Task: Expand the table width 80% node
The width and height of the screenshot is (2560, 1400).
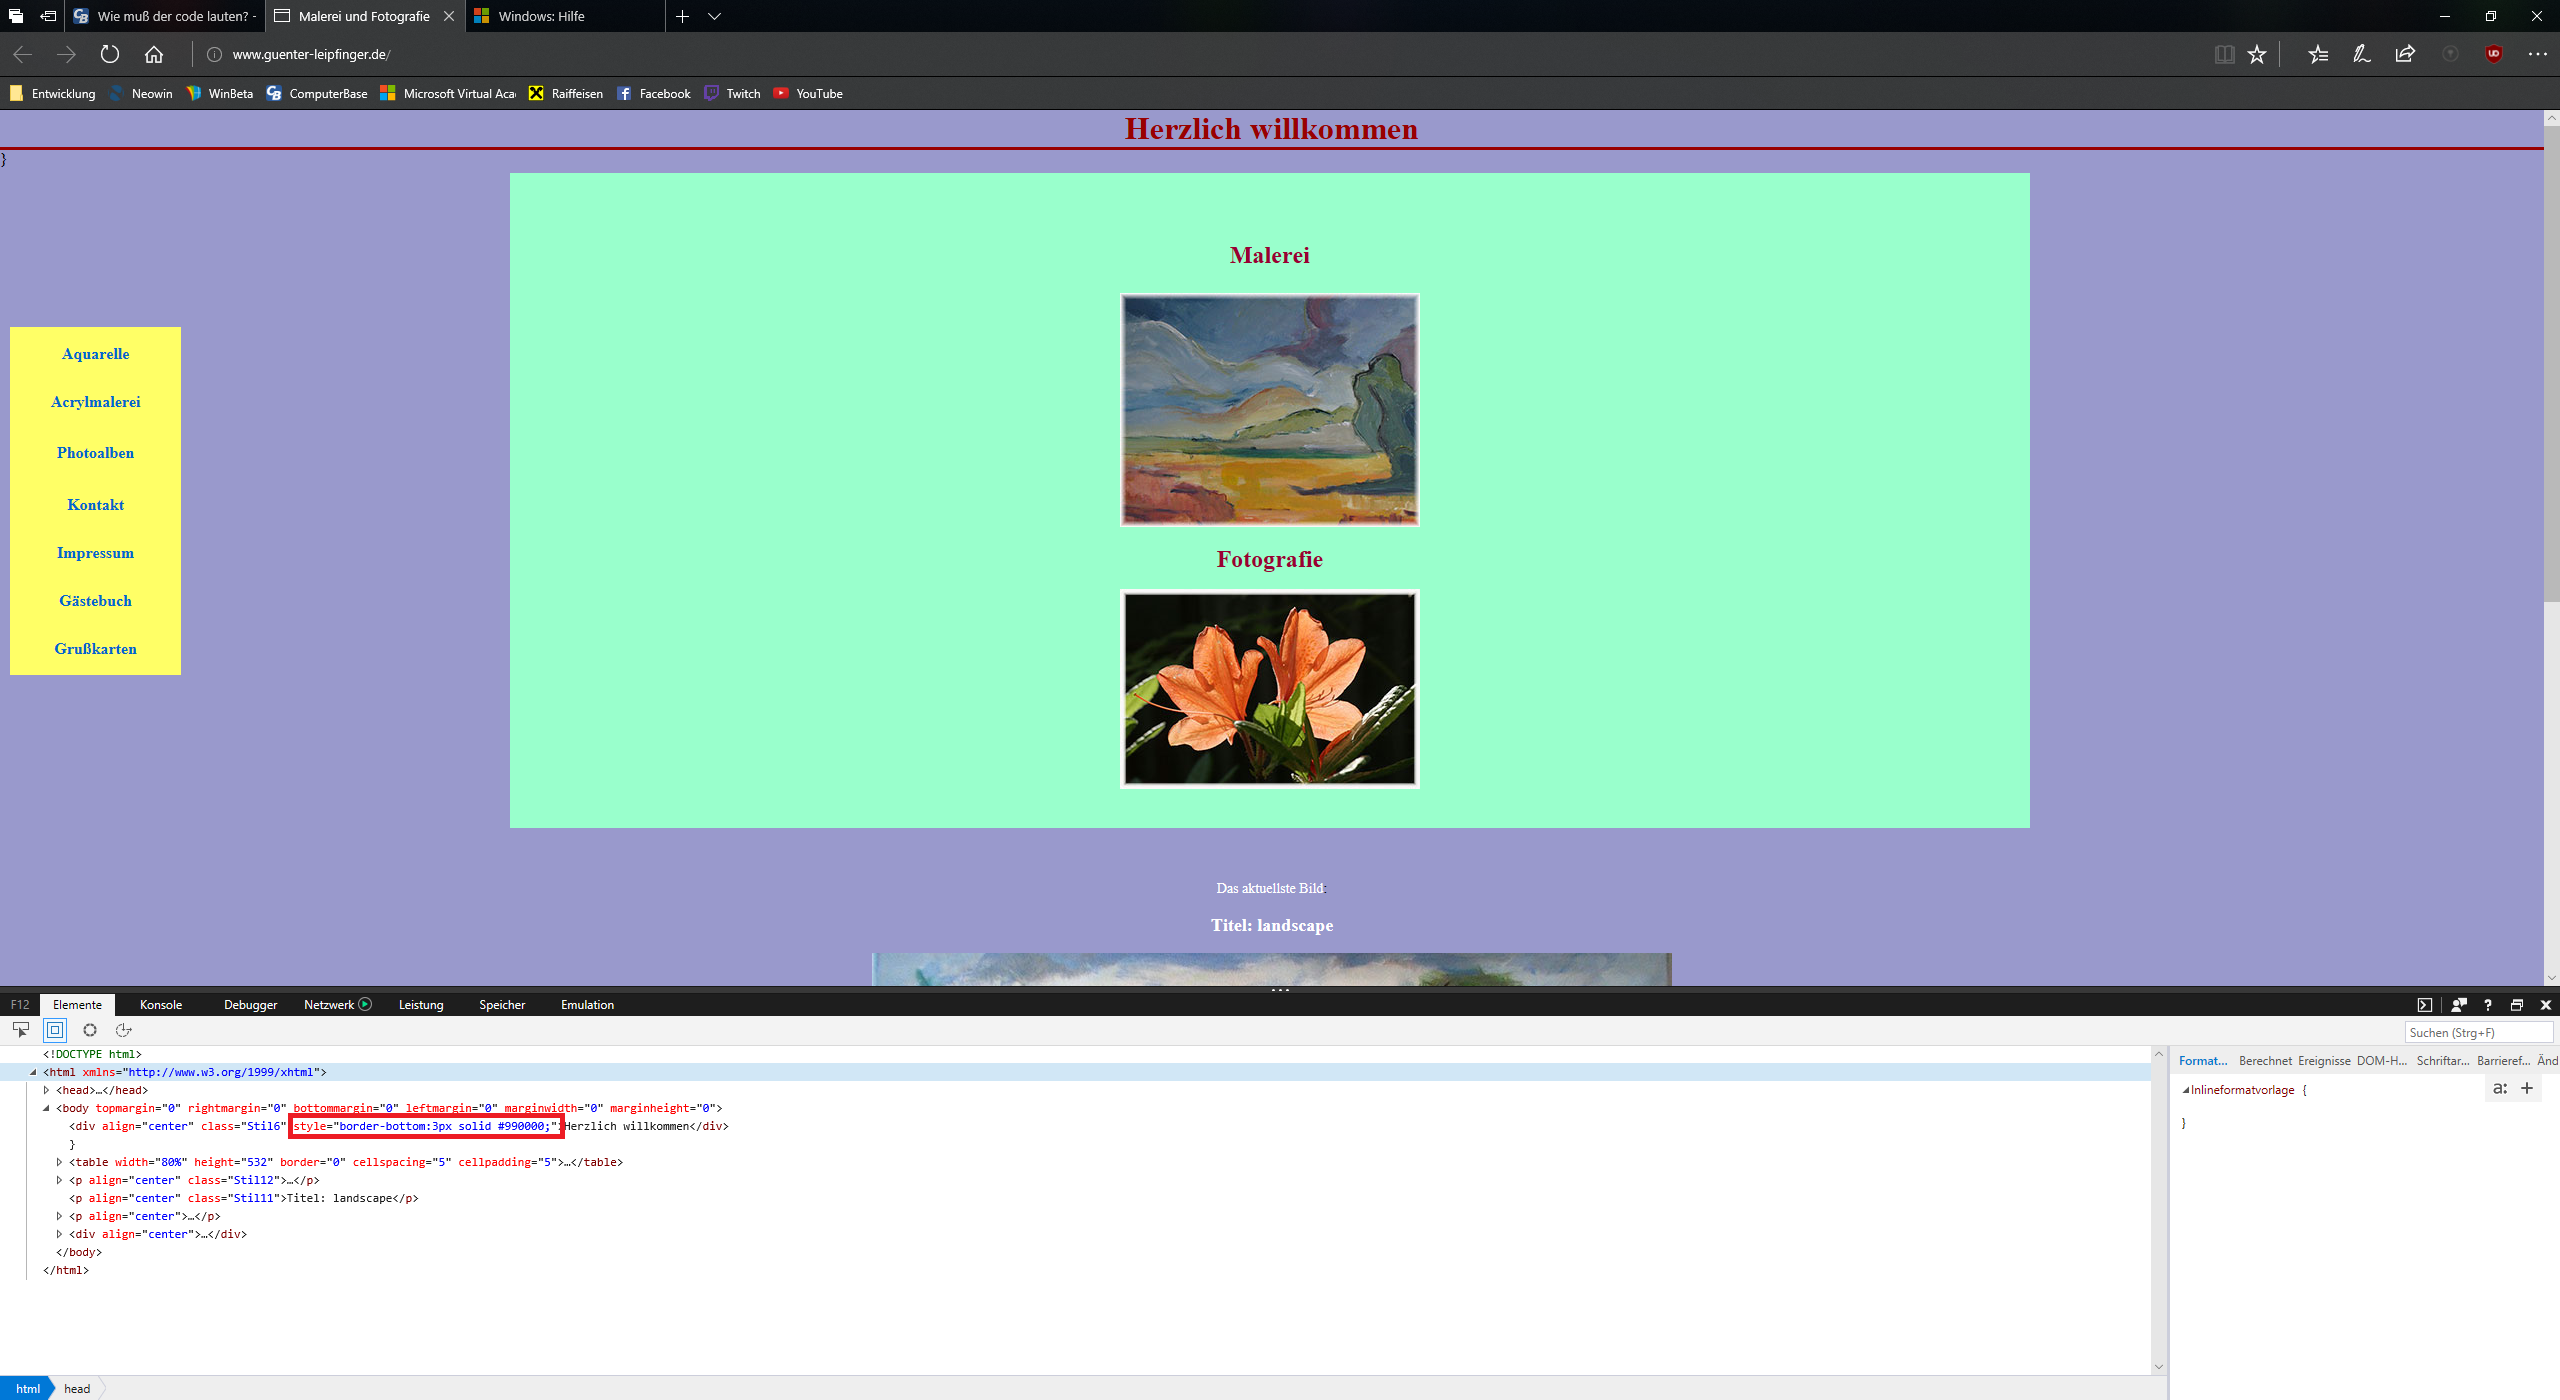Action: point(59,1162)
